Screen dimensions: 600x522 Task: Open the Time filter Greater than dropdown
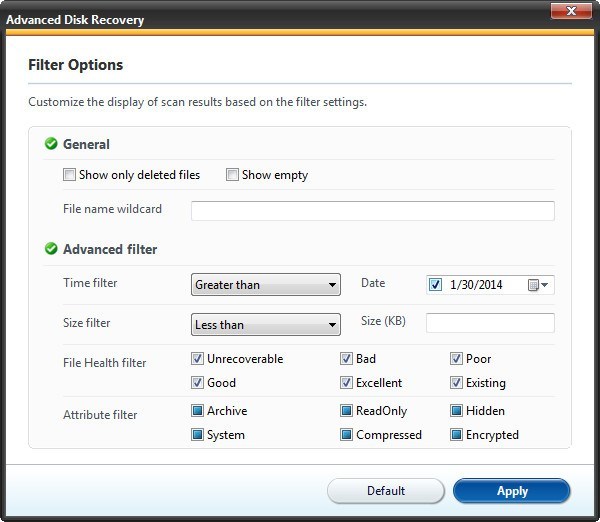click(266, 284)
